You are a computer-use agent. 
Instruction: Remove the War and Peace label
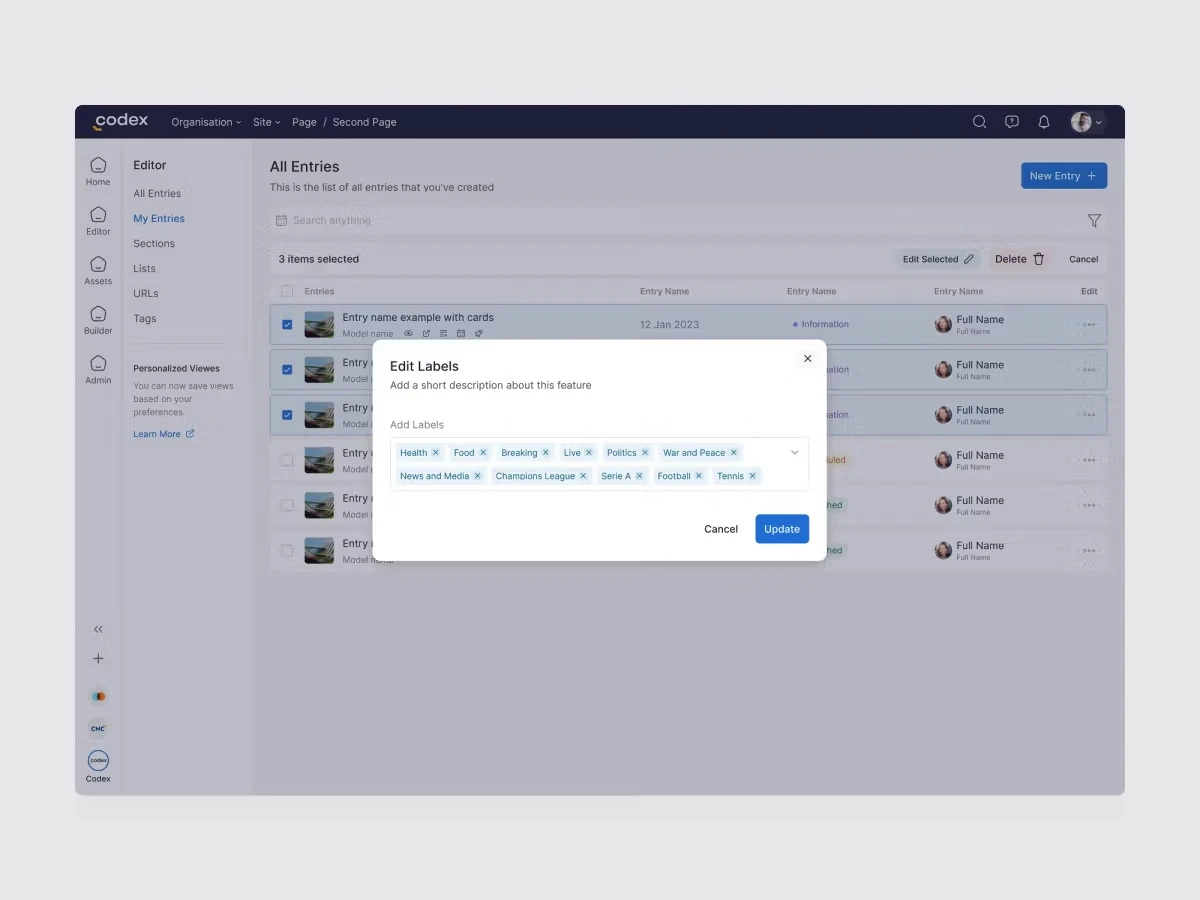[734, 453]
